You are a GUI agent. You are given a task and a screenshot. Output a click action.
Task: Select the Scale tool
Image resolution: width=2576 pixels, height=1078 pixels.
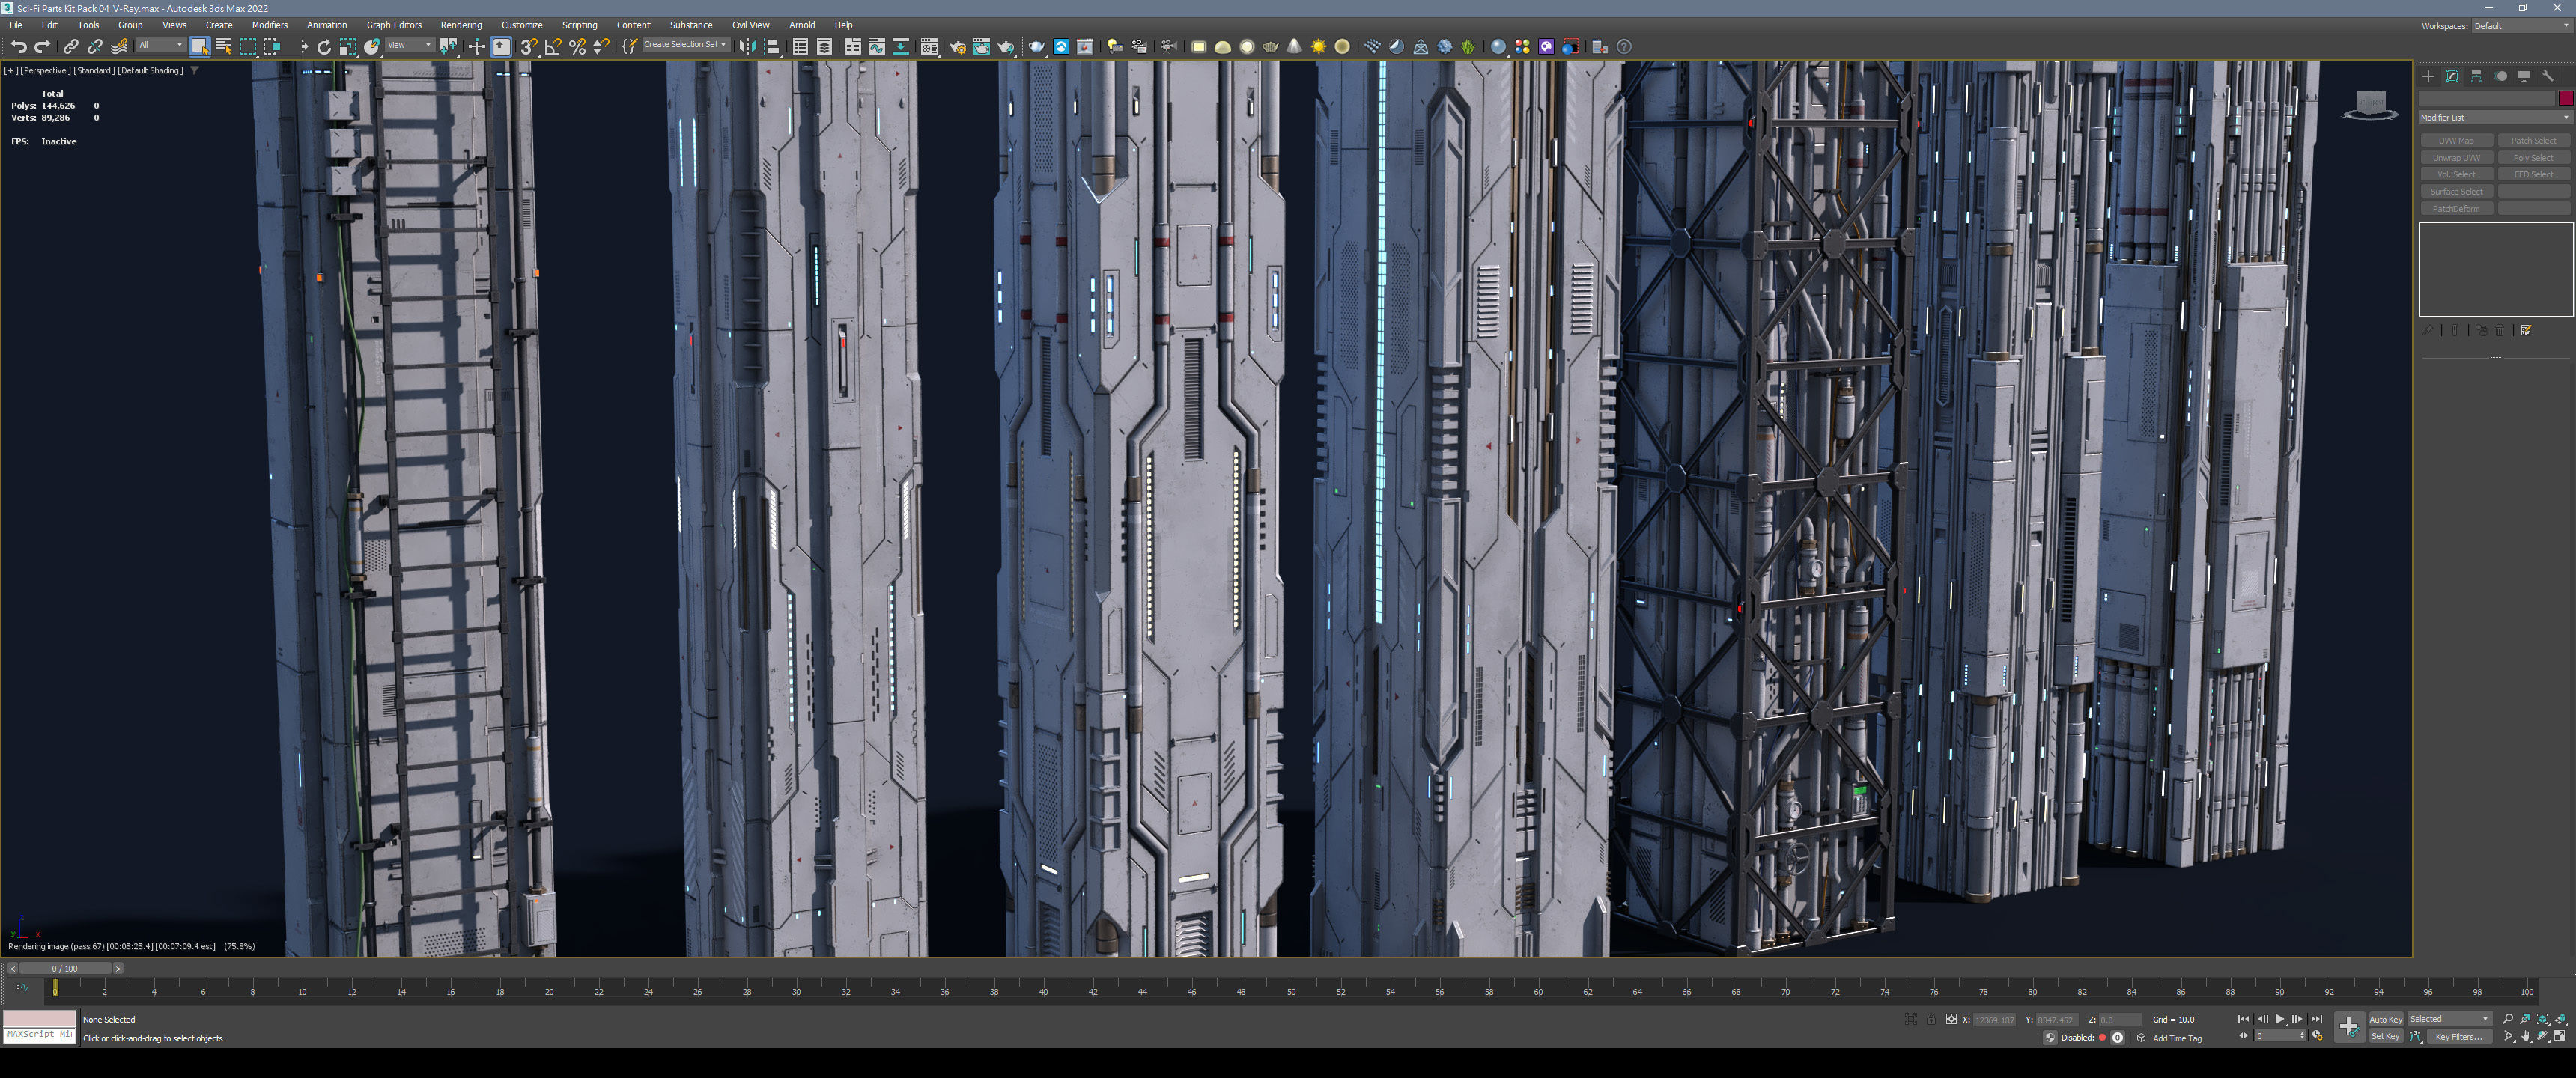click(347, 46)
